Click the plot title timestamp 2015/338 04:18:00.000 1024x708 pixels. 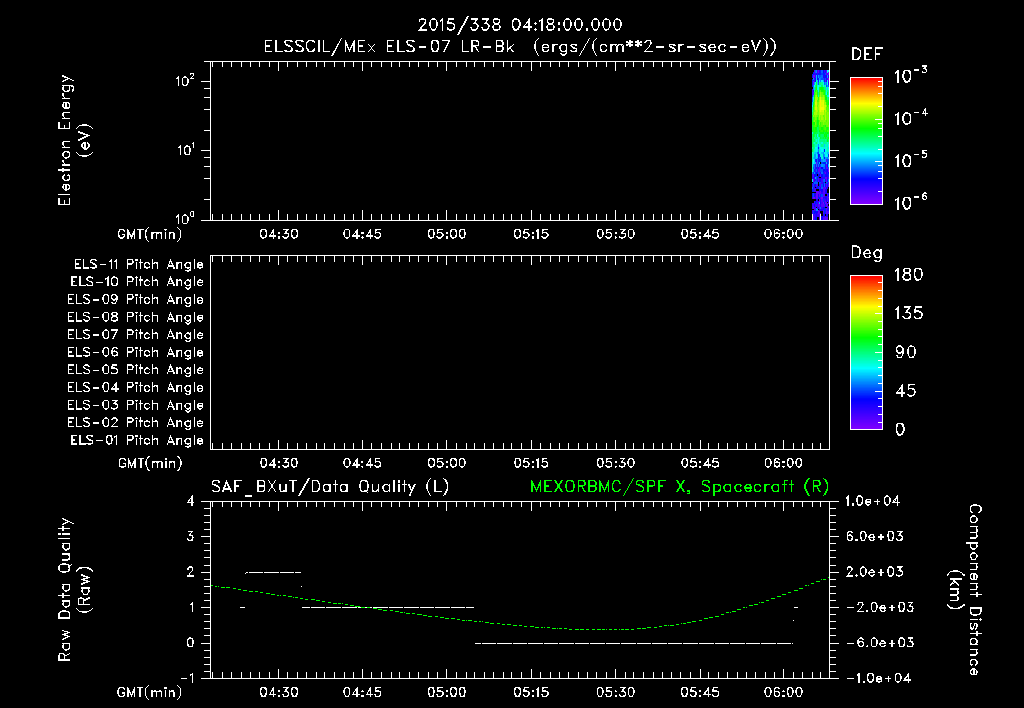click(520, 25)
